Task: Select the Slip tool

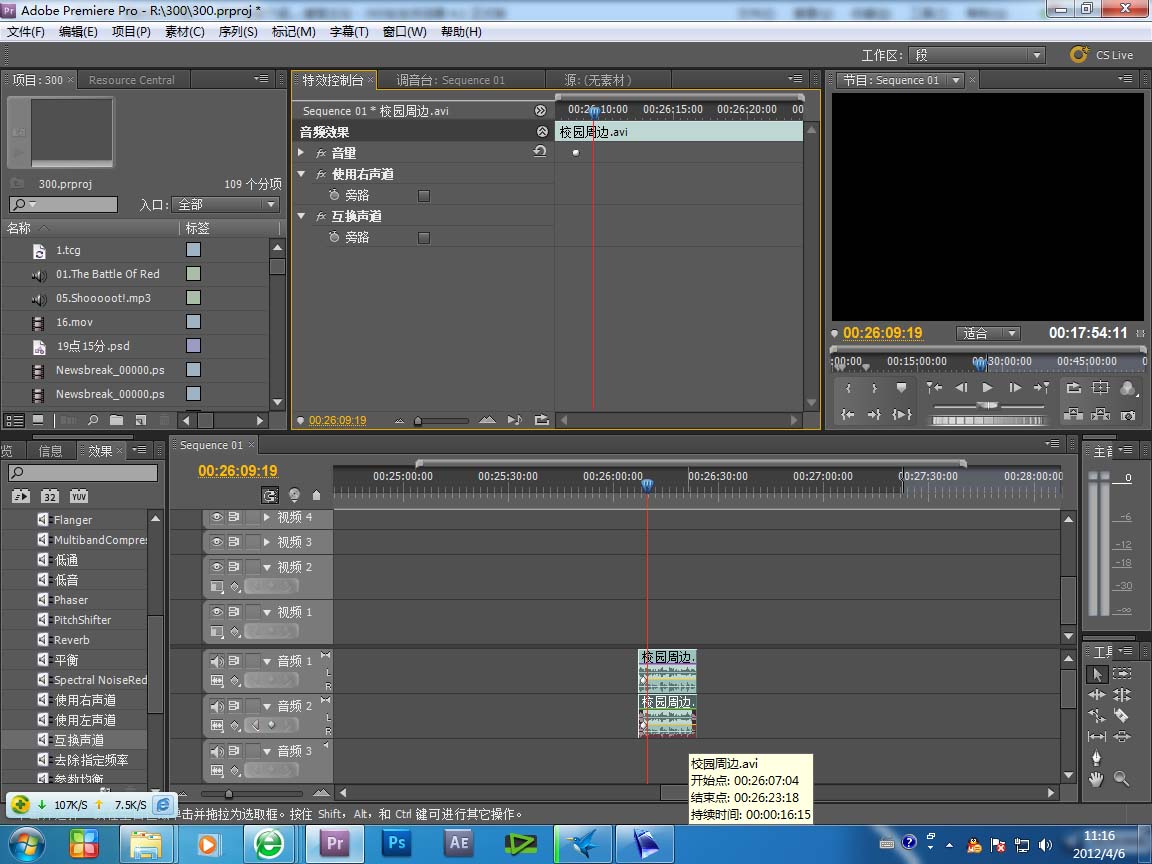Action: coord(1097,737)
